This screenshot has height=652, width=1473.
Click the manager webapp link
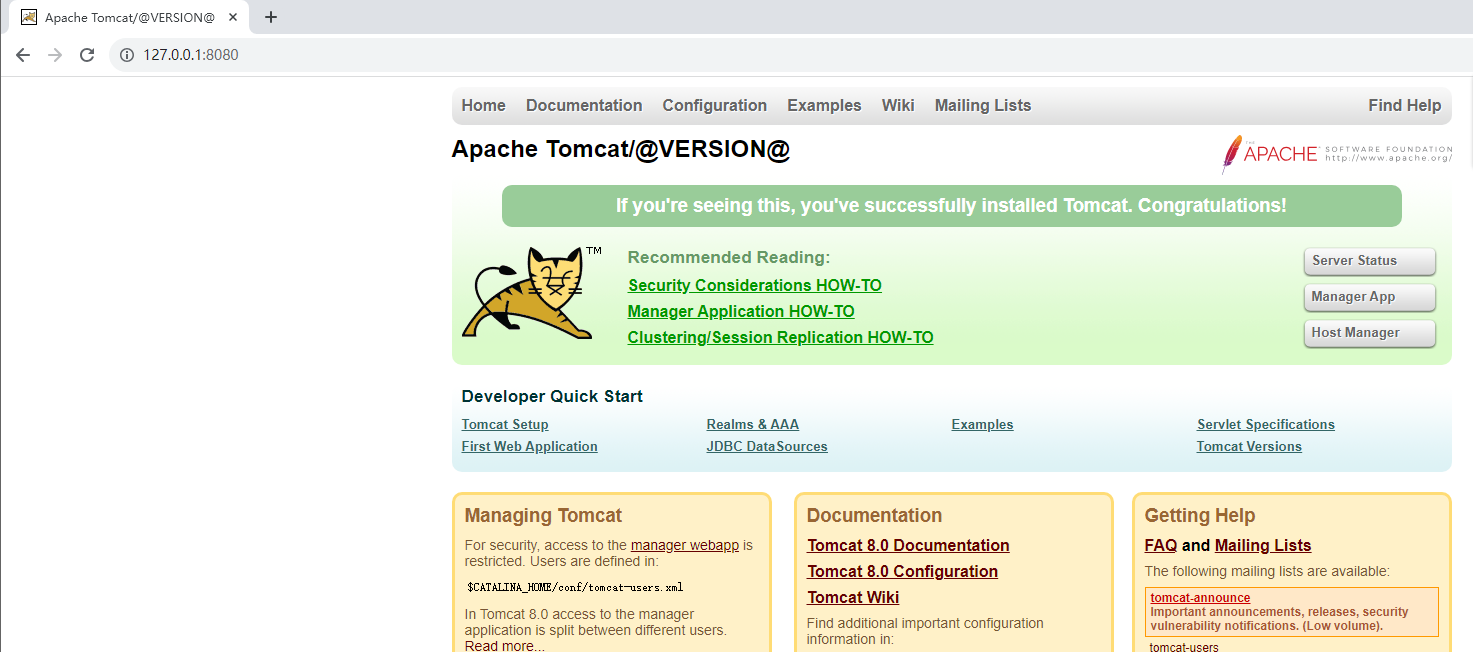(x=685, y=545)
